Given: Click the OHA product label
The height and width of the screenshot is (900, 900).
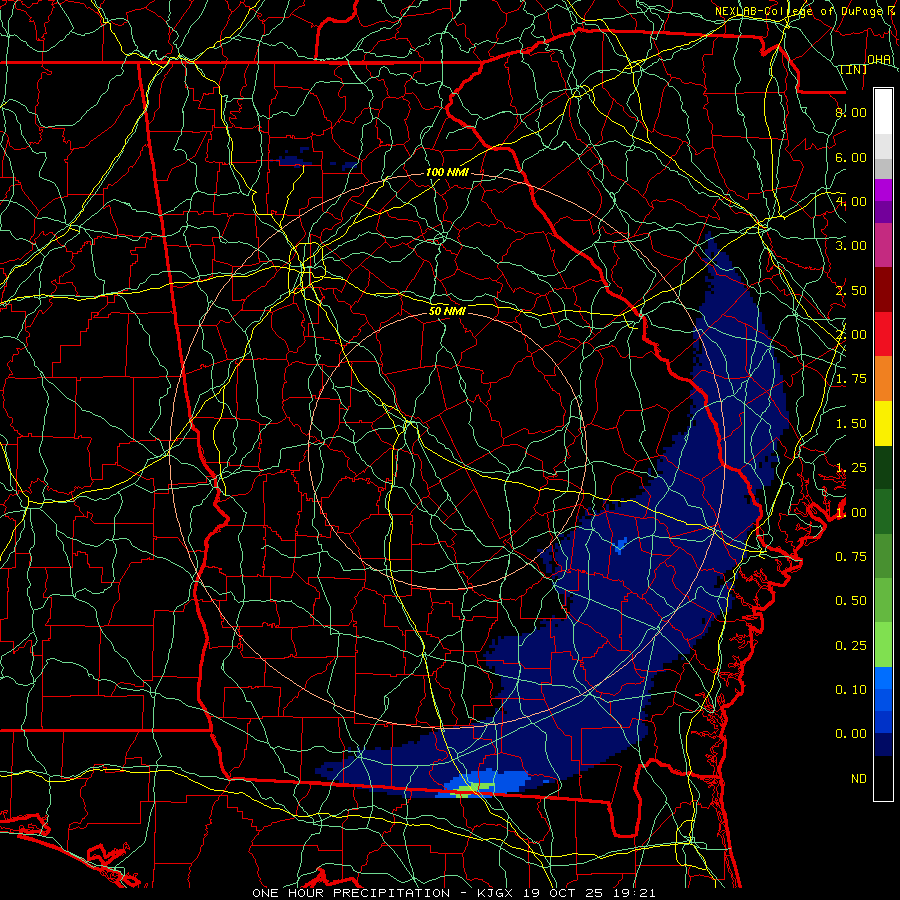Looking at the screenshot, I should (x=879, y=59).
